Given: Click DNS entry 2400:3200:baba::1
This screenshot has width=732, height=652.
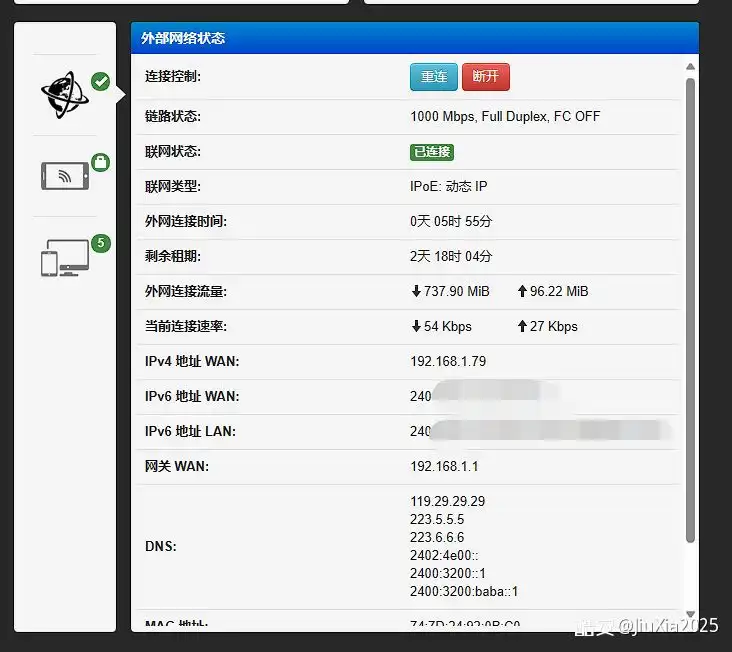Looking at the screenshot, I should 464,591.
